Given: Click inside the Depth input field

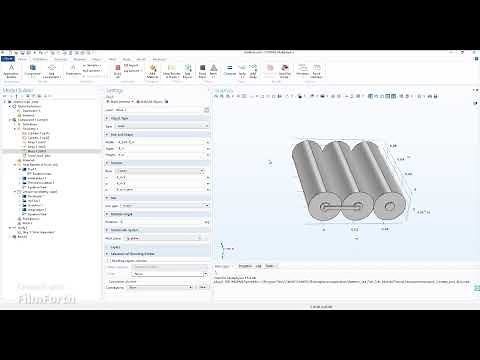Looking at the screenshot, I should [x=161, y=148].
